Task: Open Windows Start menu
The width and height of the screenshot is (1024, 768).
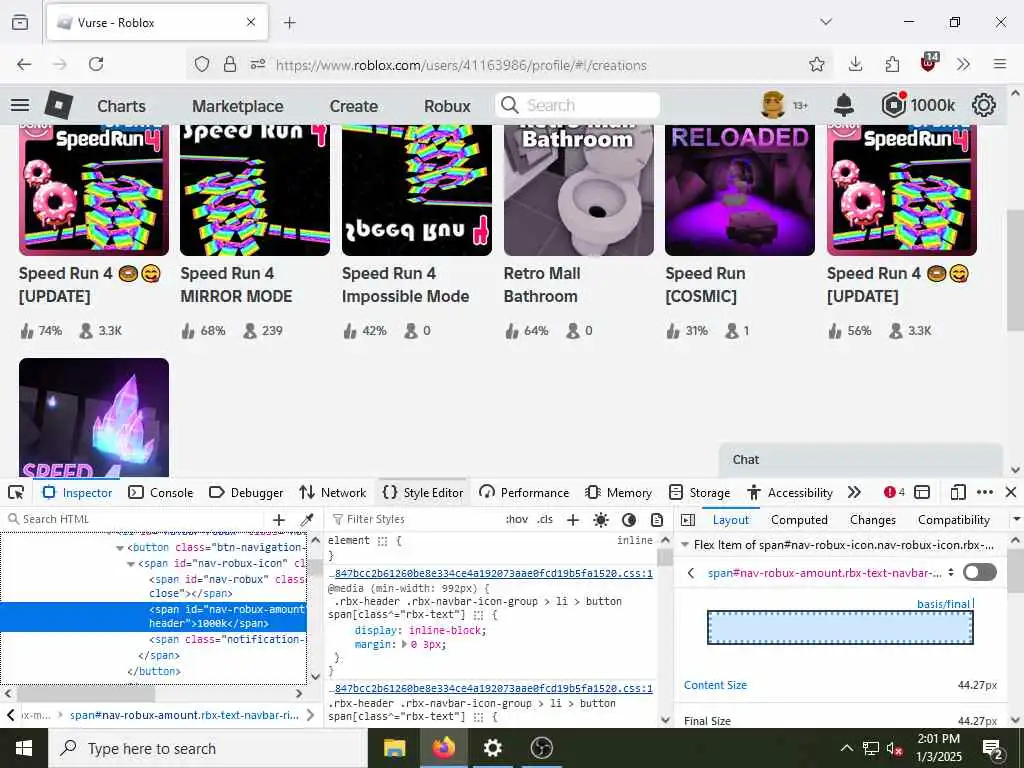Action: coord(24,748)
